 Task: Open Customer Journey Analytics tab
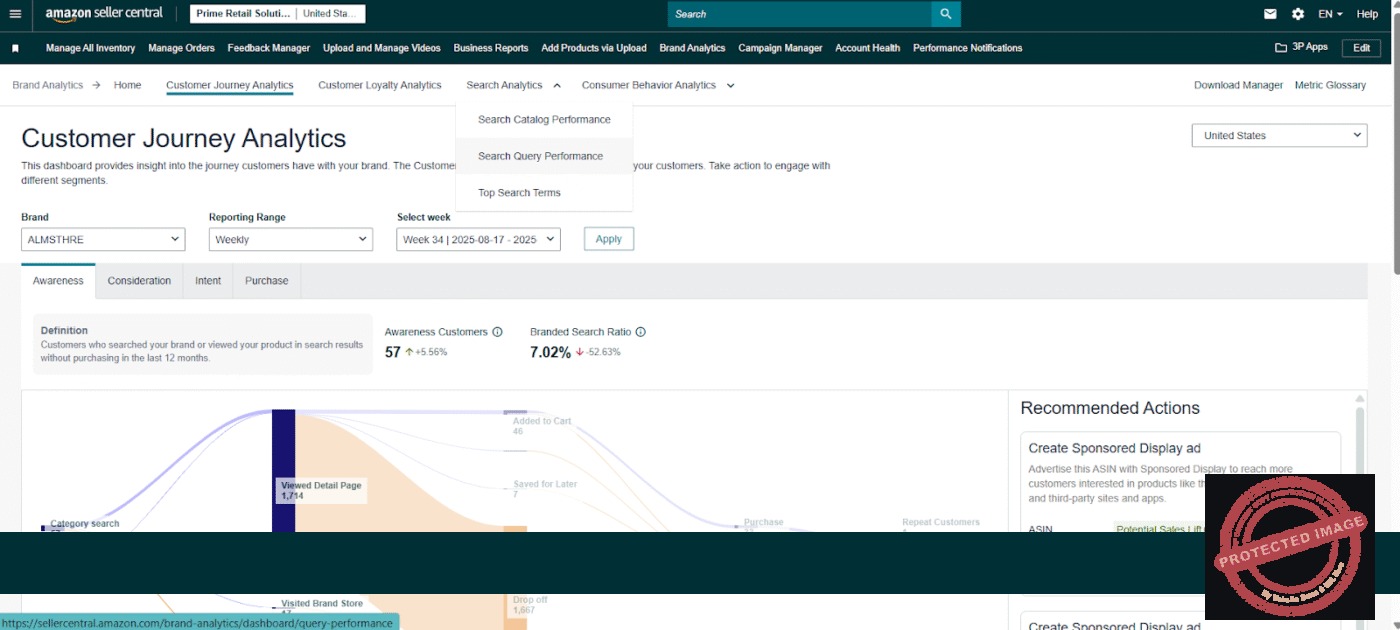tap(230, 85)
